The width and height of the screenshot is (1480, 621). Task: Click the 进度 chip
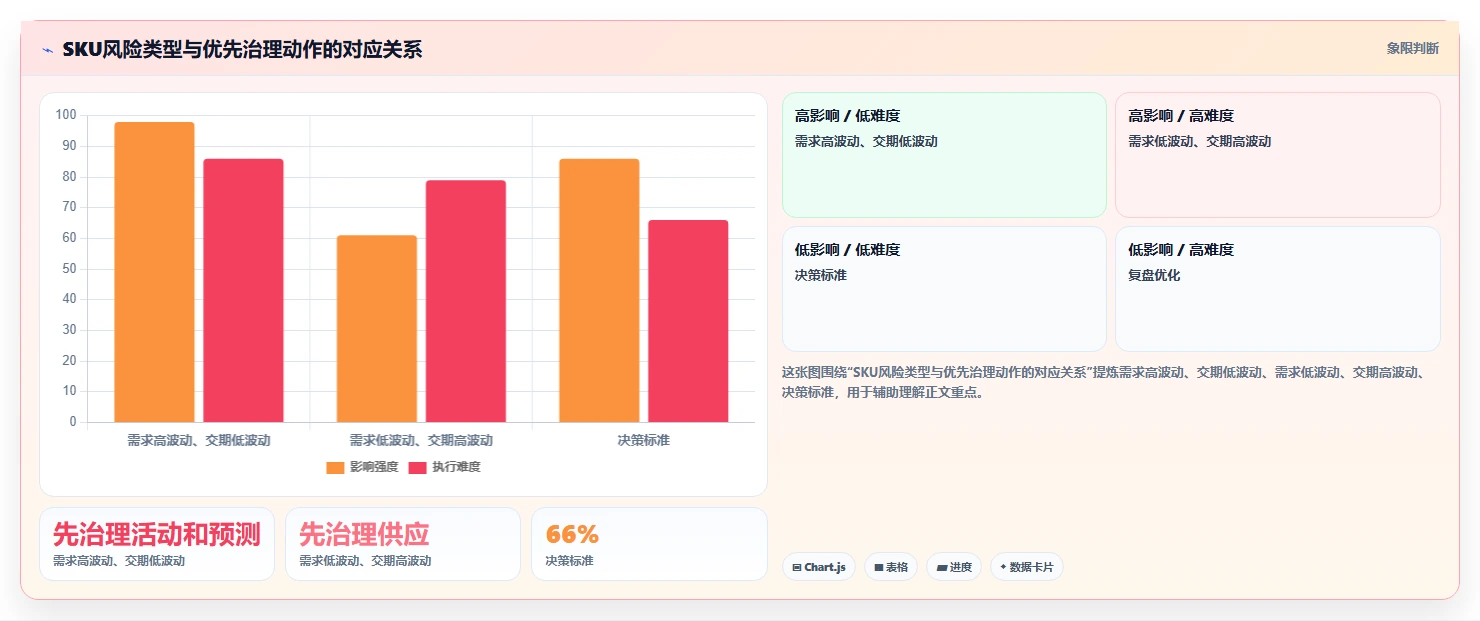954,567
